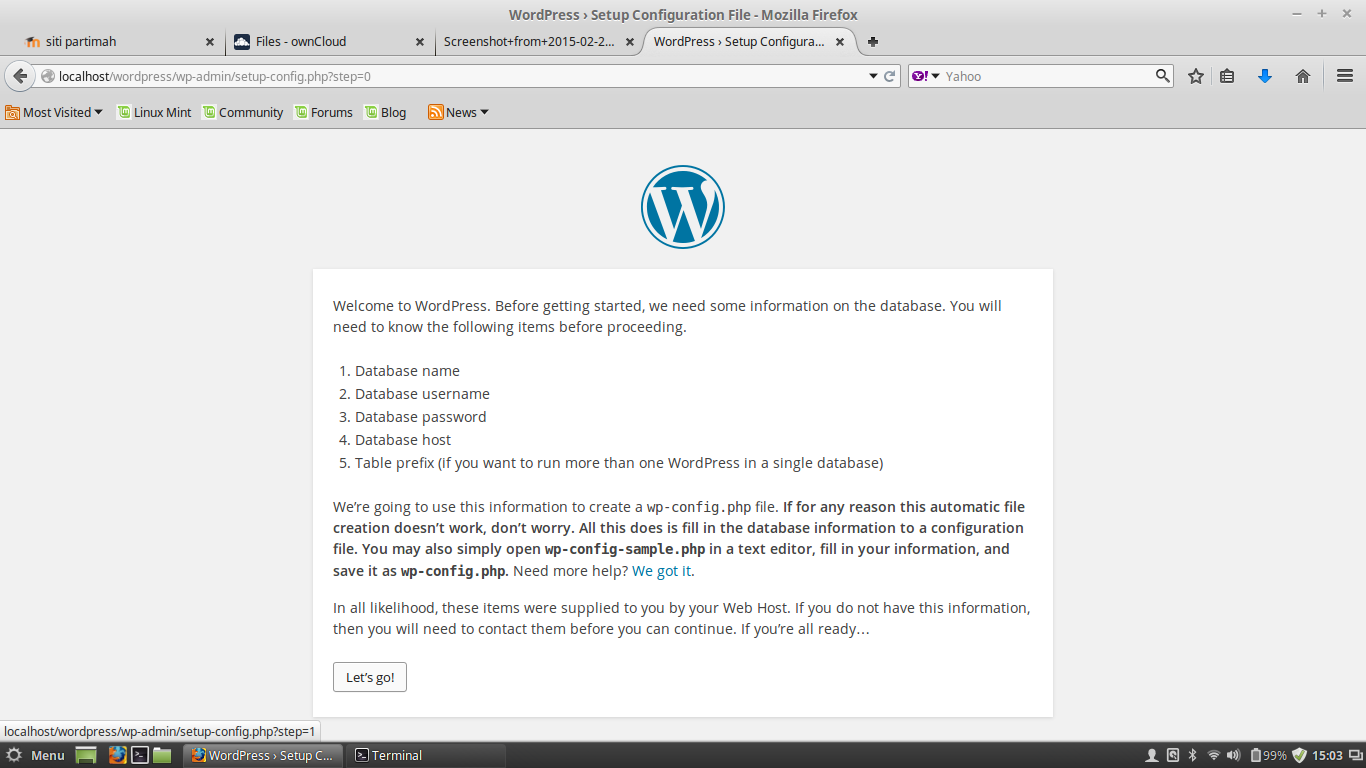Select WordPress Setup window in taskbar
Viewport: 1366px width, 768px height.
click(x=263, y=755)
